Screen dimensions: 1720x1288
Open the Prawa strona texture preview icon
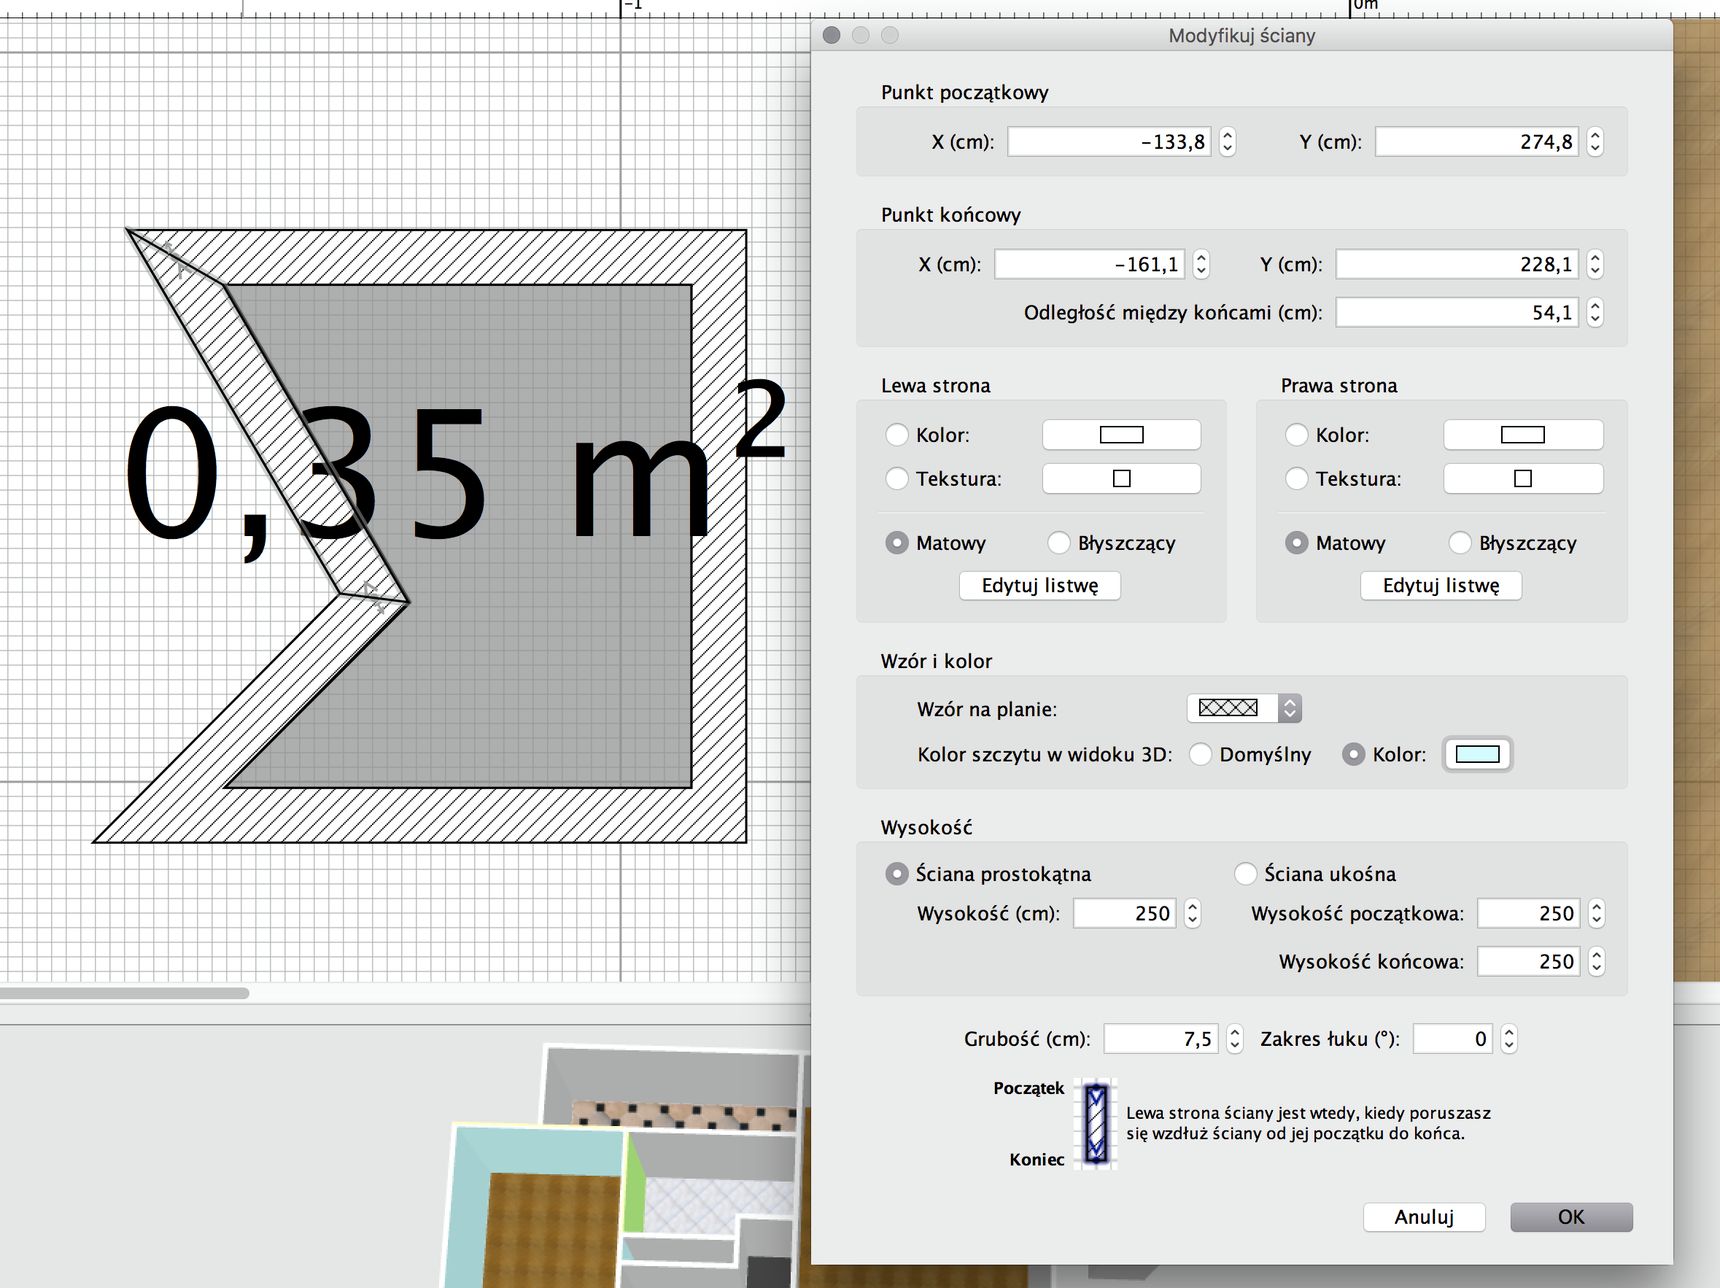(1522, 479)
